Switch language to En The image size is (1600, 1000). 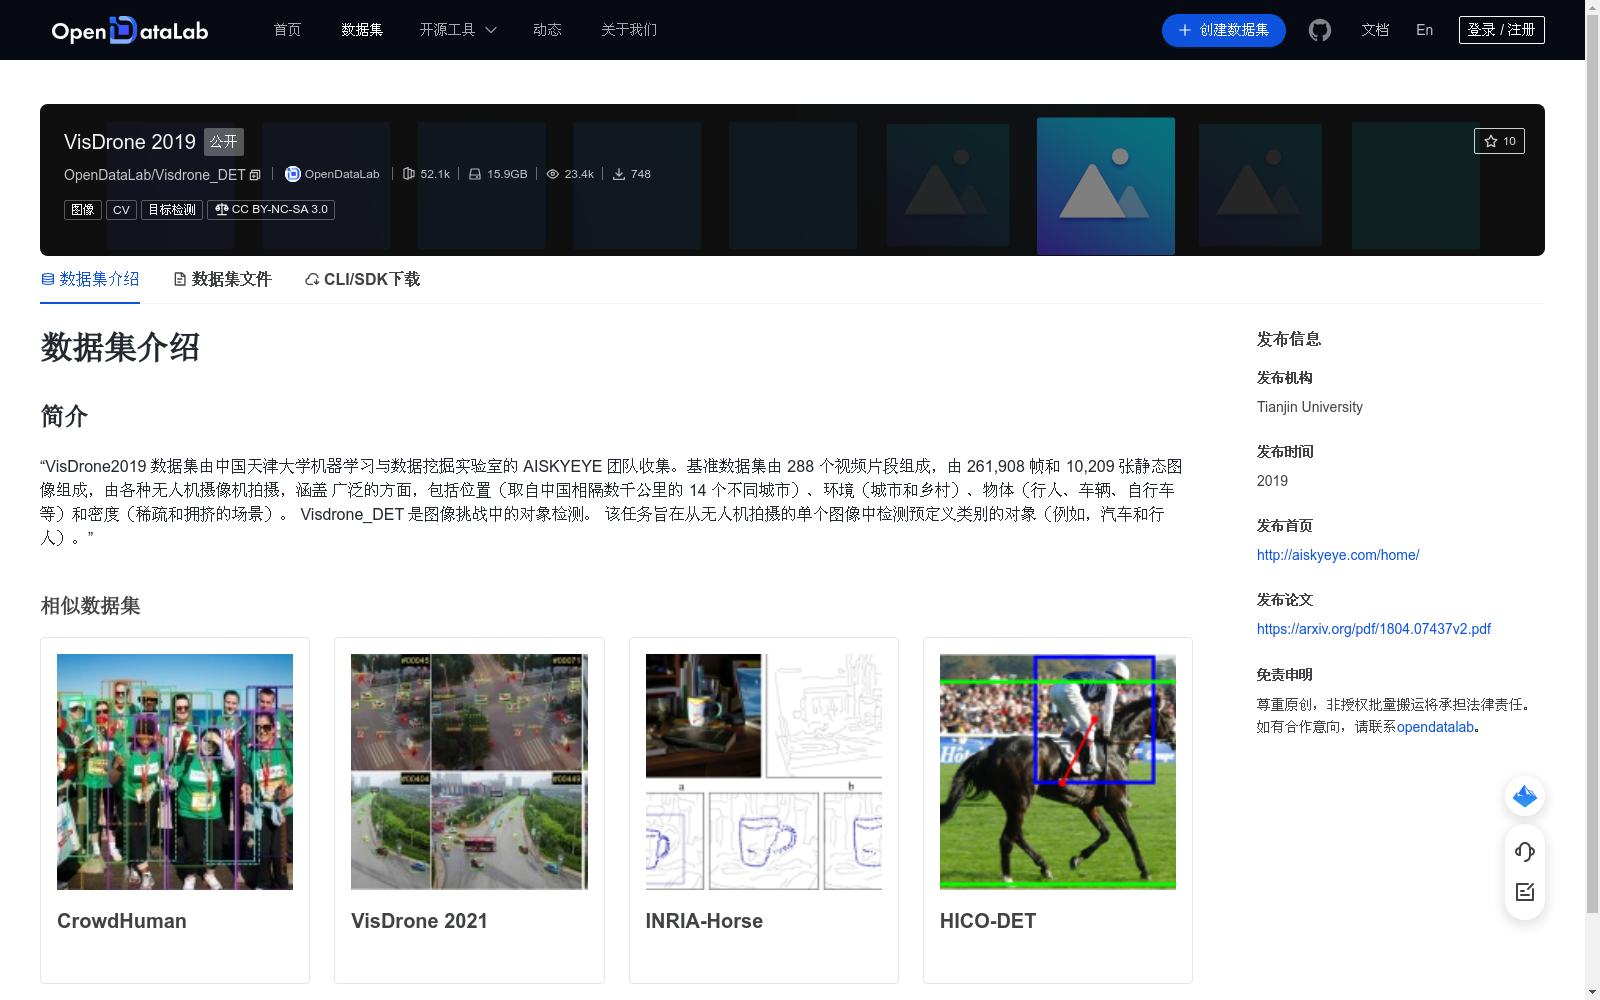point(1424,30)
